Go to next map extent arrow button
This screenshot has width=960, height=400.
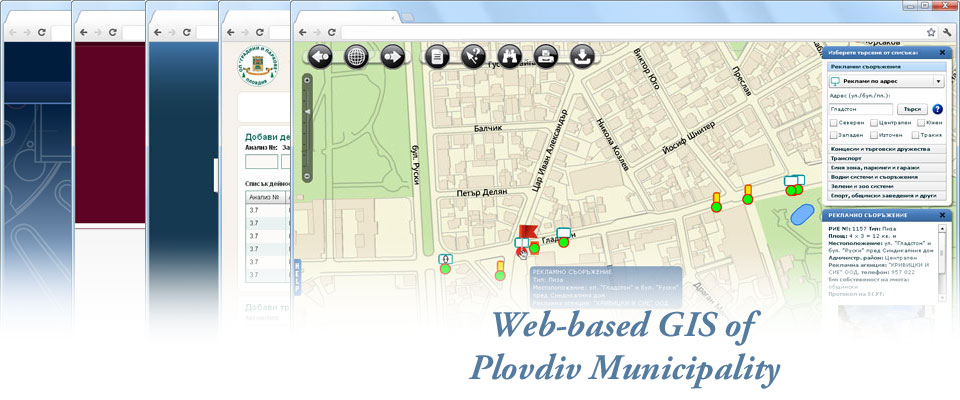click(x=392, y=56)
